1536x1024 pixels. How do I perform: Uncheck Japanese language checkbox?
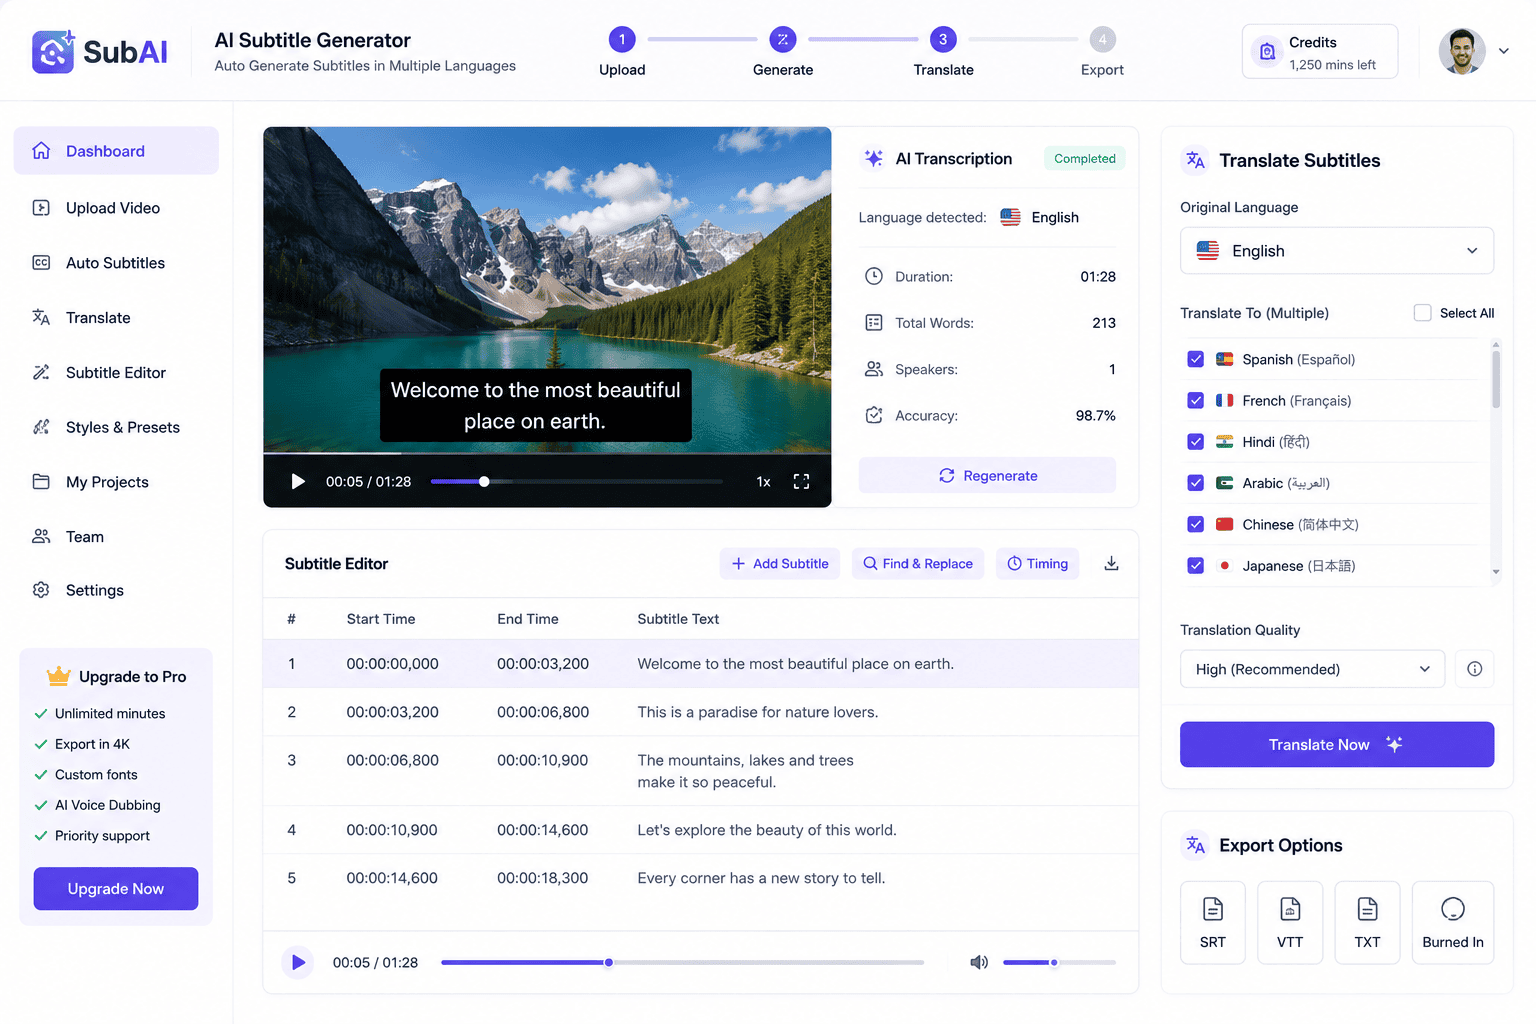[x=1195, y=565]
